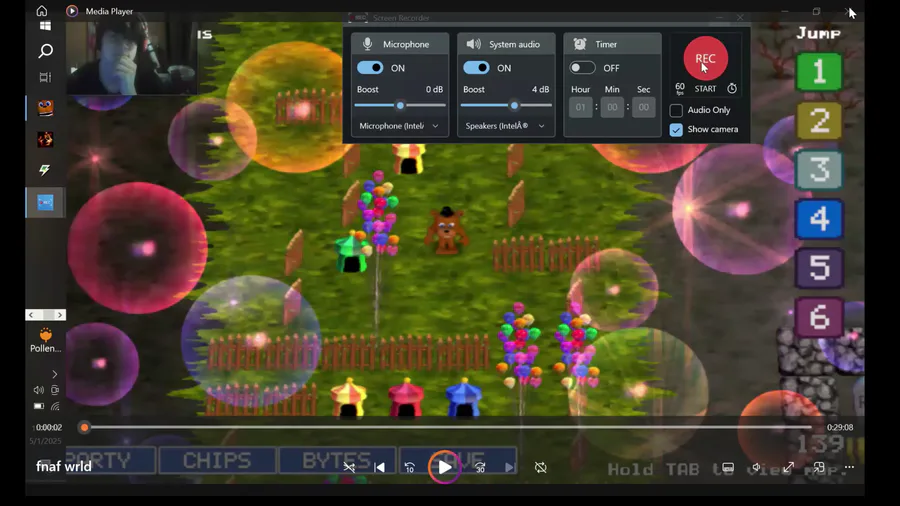Select the orange Freddy face taskbar app

click(45, 108)
